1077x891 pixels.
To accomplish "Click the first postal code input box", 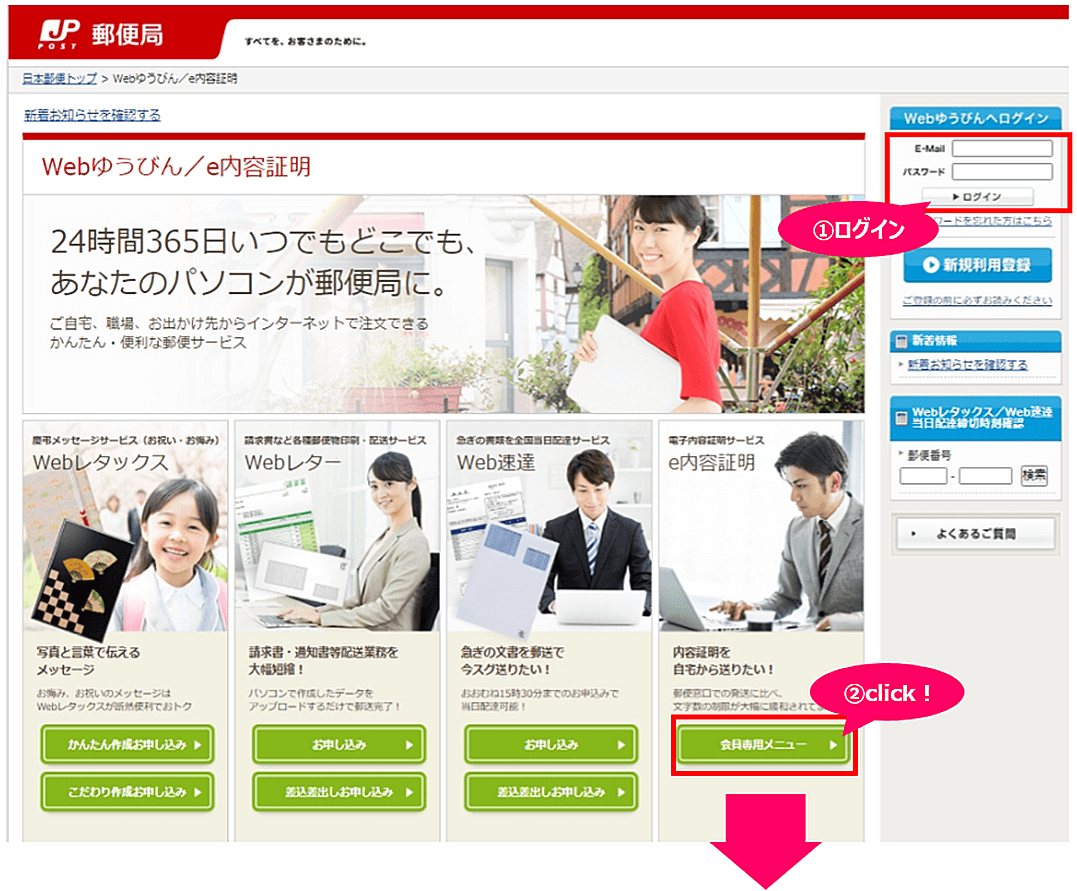I will (x=922, y=476).
